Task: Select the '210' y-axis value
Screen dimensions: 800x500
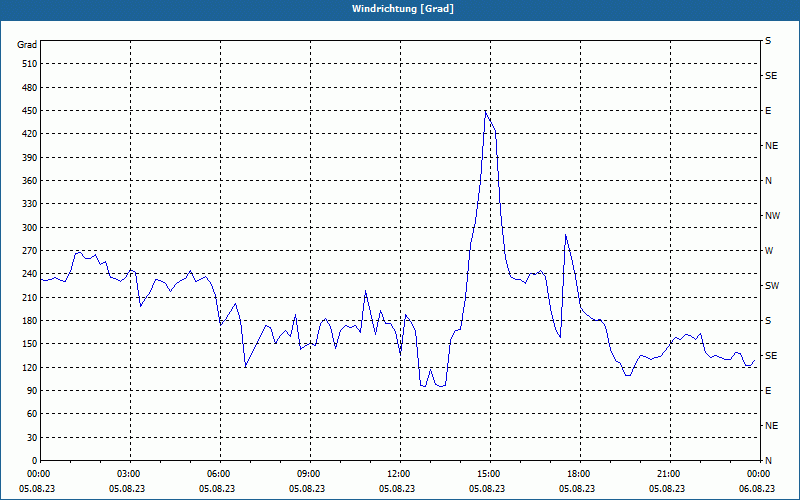Action: coord(30,297)
